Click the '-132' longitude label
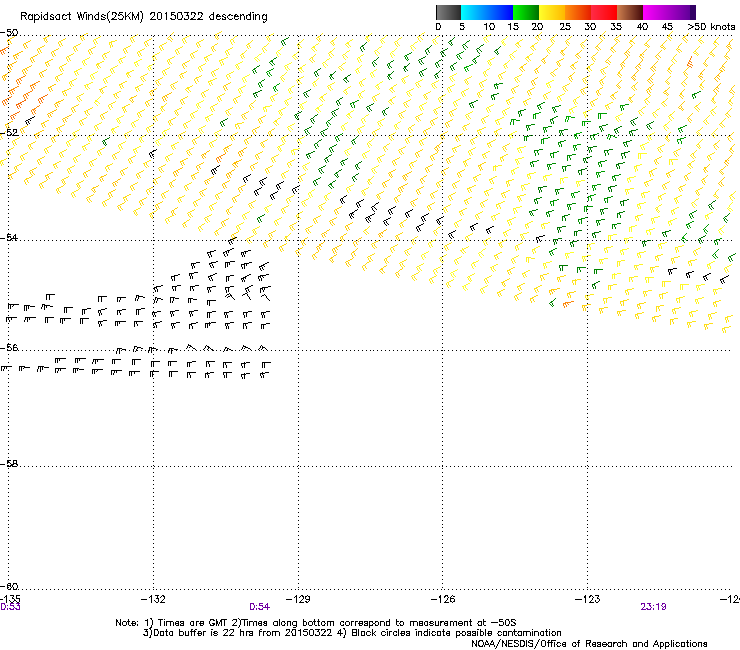The width and height of the screenshot is (740, 650). tap(153, 599)
